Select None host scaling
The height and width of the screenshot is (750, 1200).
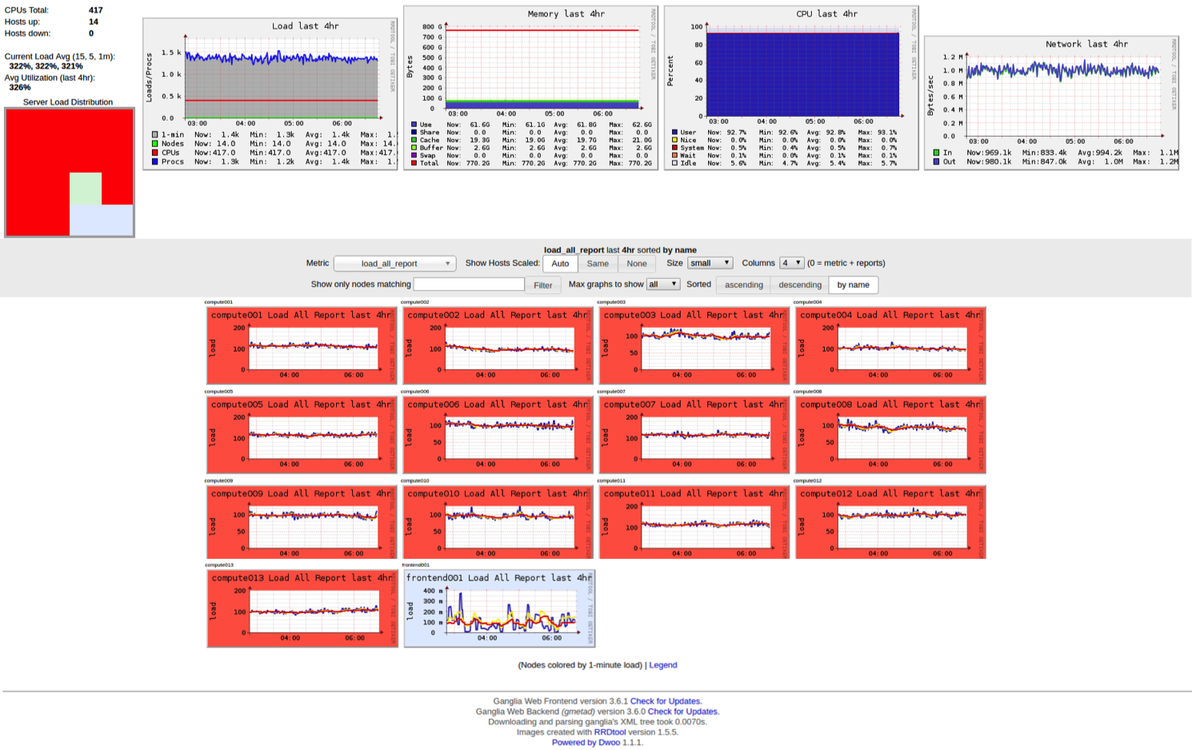click(x=636, y=264)
